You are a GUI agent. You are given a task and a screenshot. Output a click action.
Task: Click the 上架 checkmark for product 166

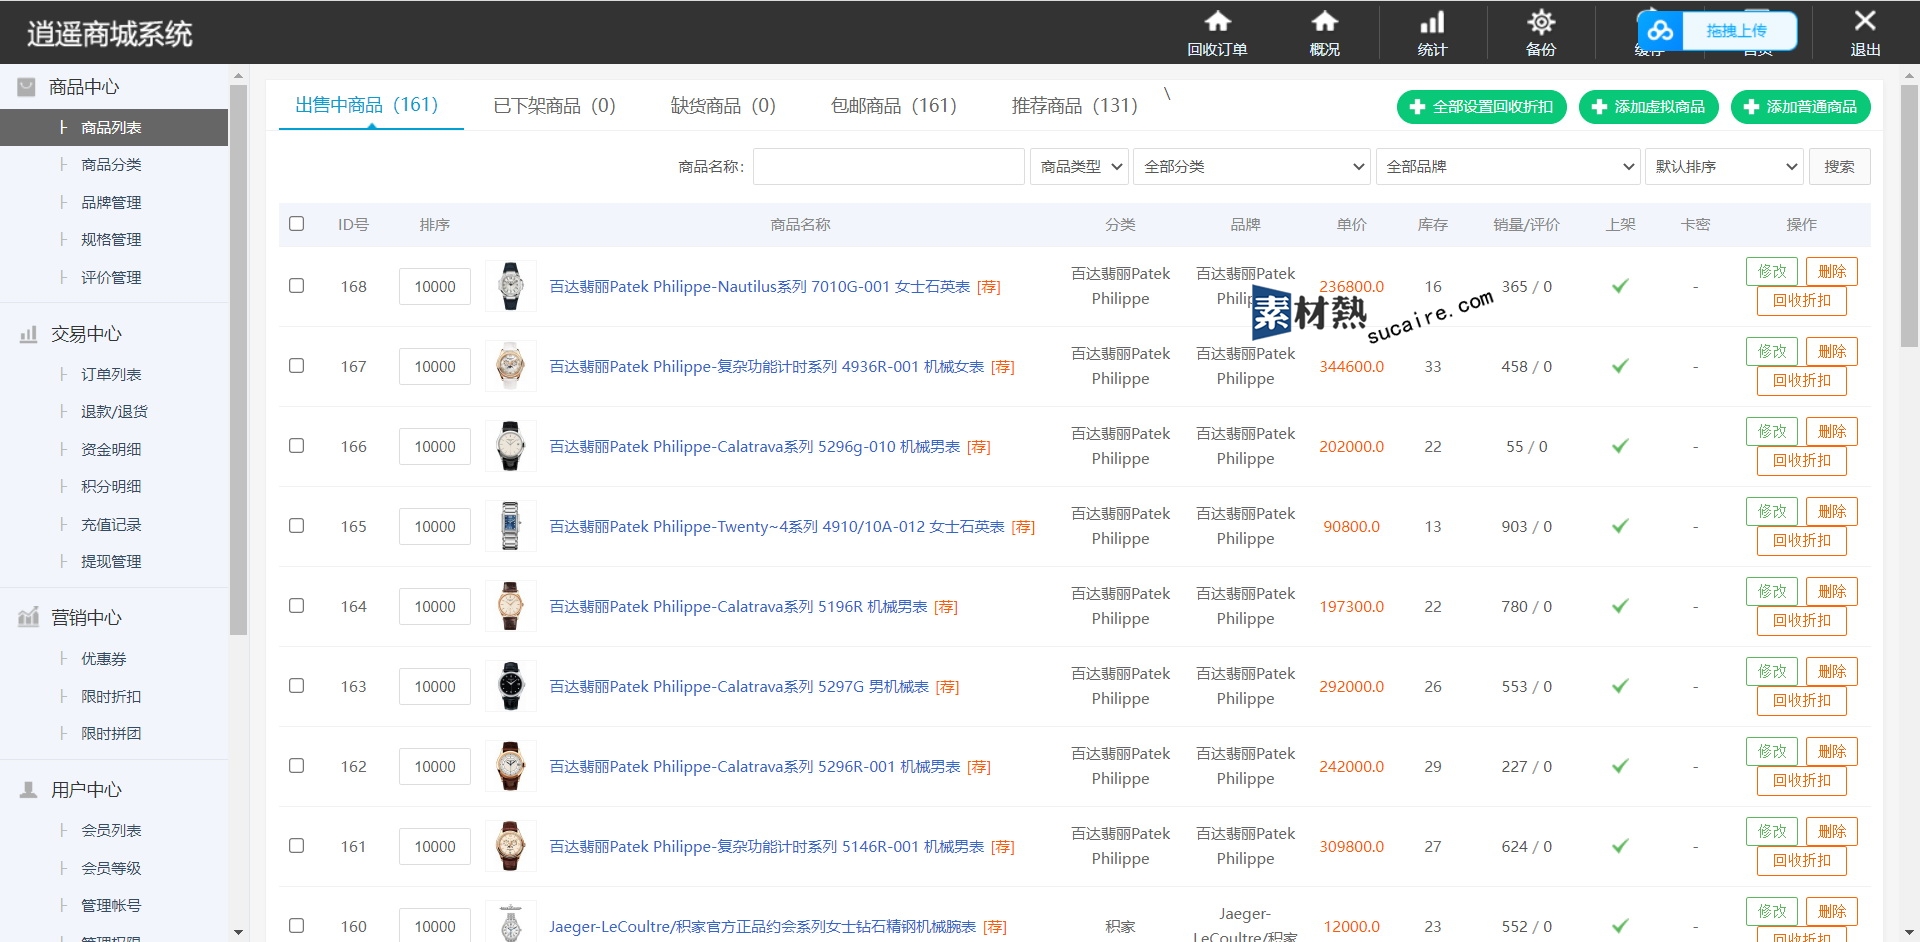point(1620,446)
